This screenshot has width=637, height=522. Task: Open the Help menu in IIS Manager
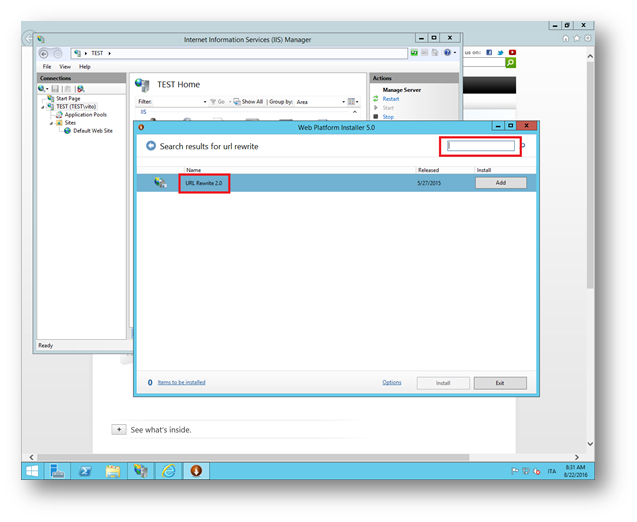click(x=84, y=67)
